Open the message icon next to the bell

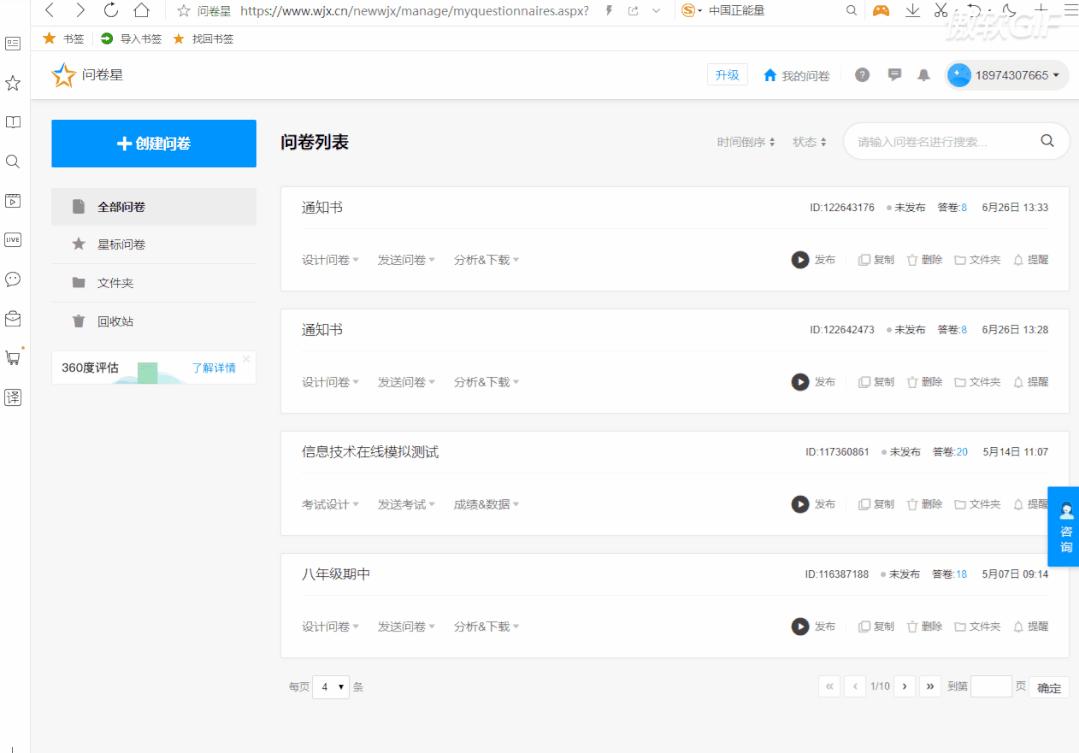pyautogui.click(x=893, y=74)
